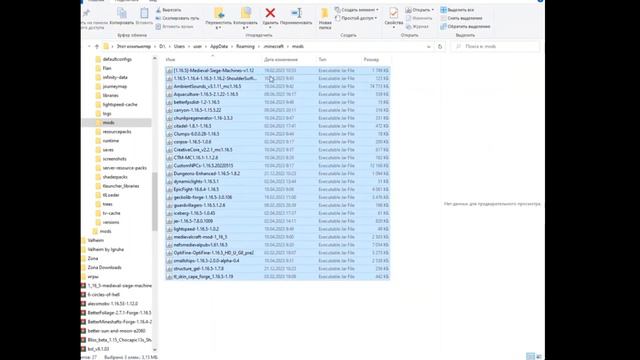Click .minecraft in the address breadcrumb
Image resolution: width=640 pixels, height=360 pixels.
[x=273, y=47]
